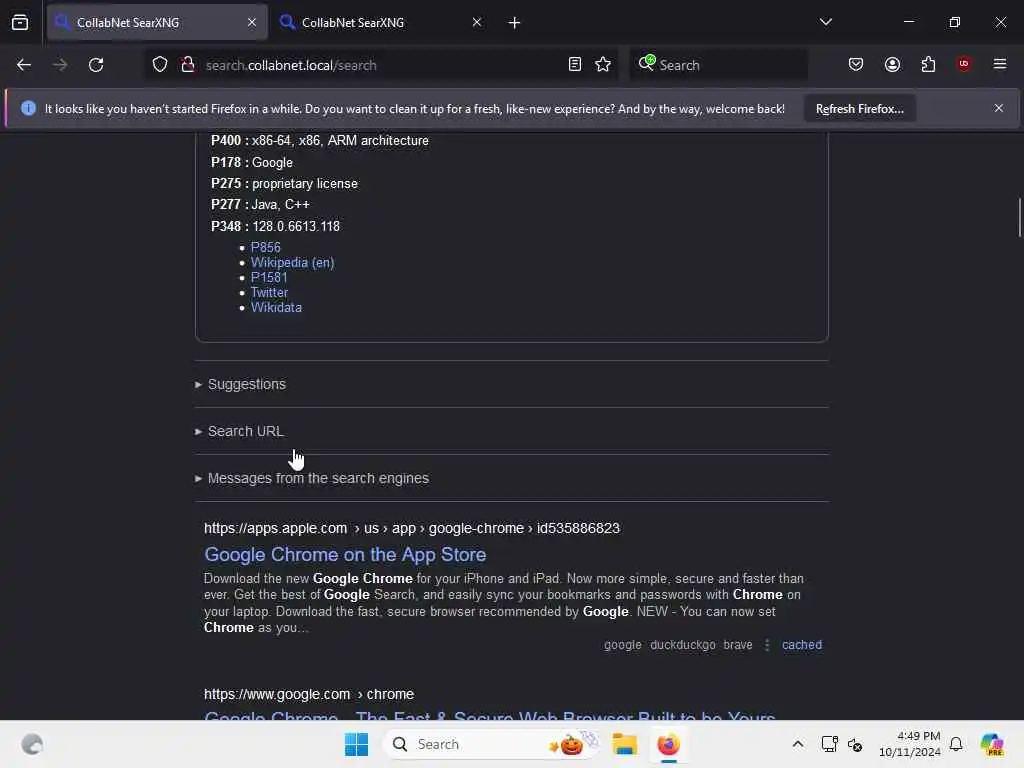Open the Copilot preview icon

point(992,744)
